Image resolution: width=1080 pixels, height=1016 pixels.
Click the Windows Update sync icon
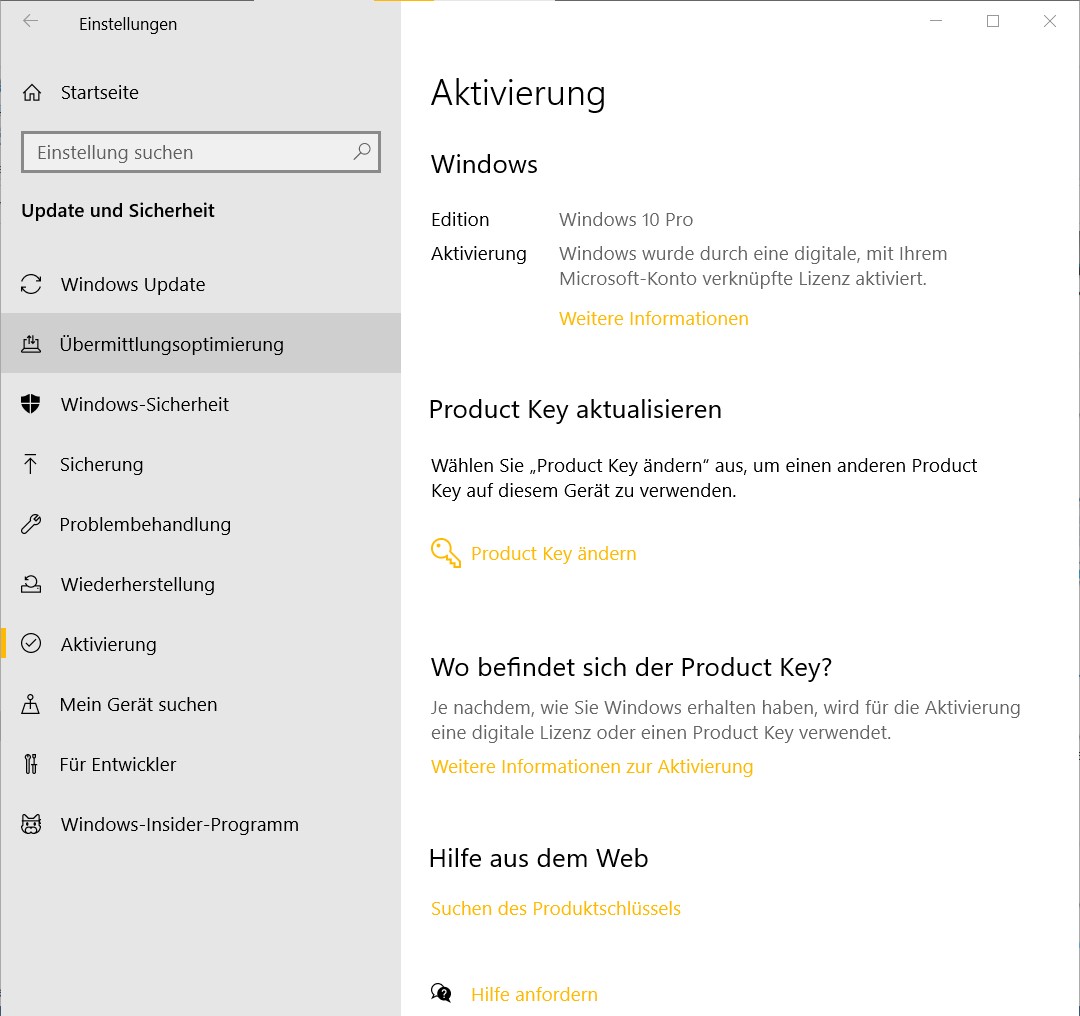(x=31, y=284)
